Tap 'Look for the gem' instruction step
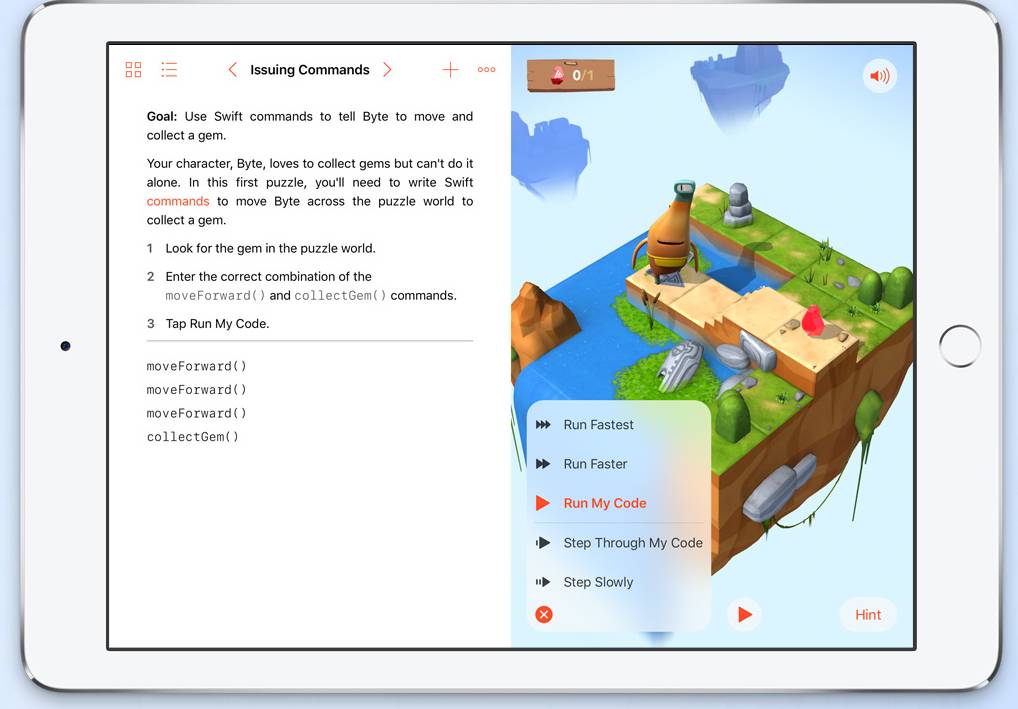The width and height of the screenshot is (1018, 709). coord(271,249)
